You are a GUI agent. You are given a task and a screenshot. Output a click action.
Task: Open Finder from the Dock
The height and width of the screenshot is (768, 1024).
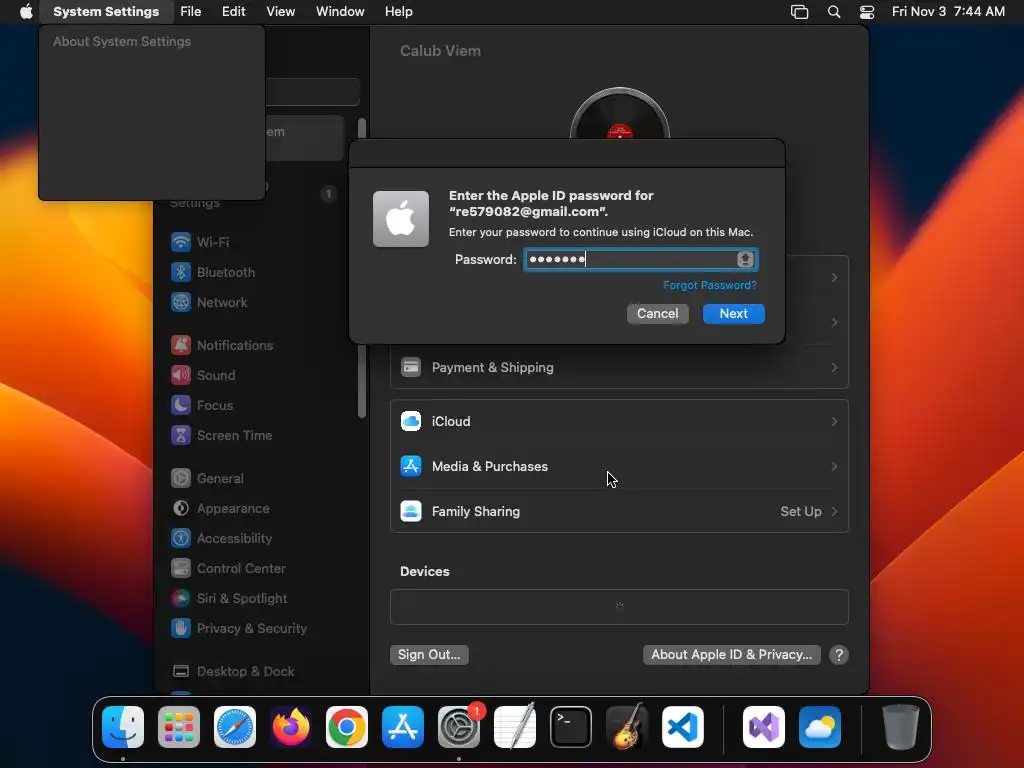click(123, 727)
